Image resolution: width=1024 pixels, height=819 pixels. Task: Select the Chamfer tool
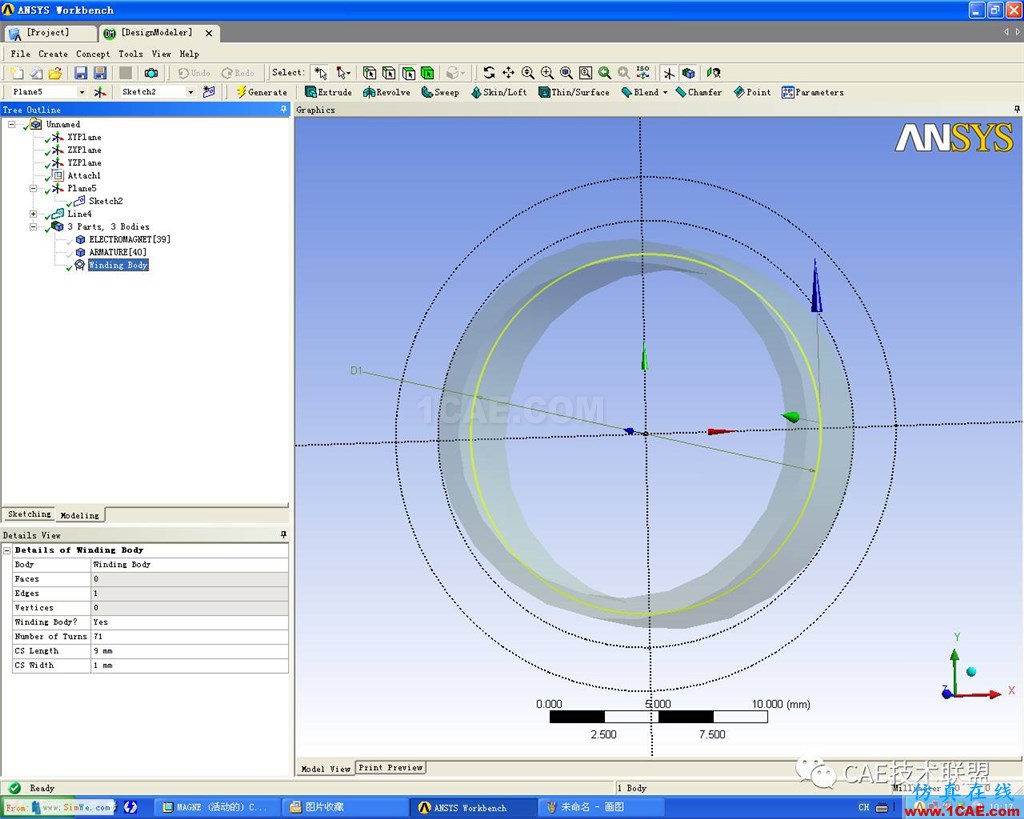(x=699, y=92)
